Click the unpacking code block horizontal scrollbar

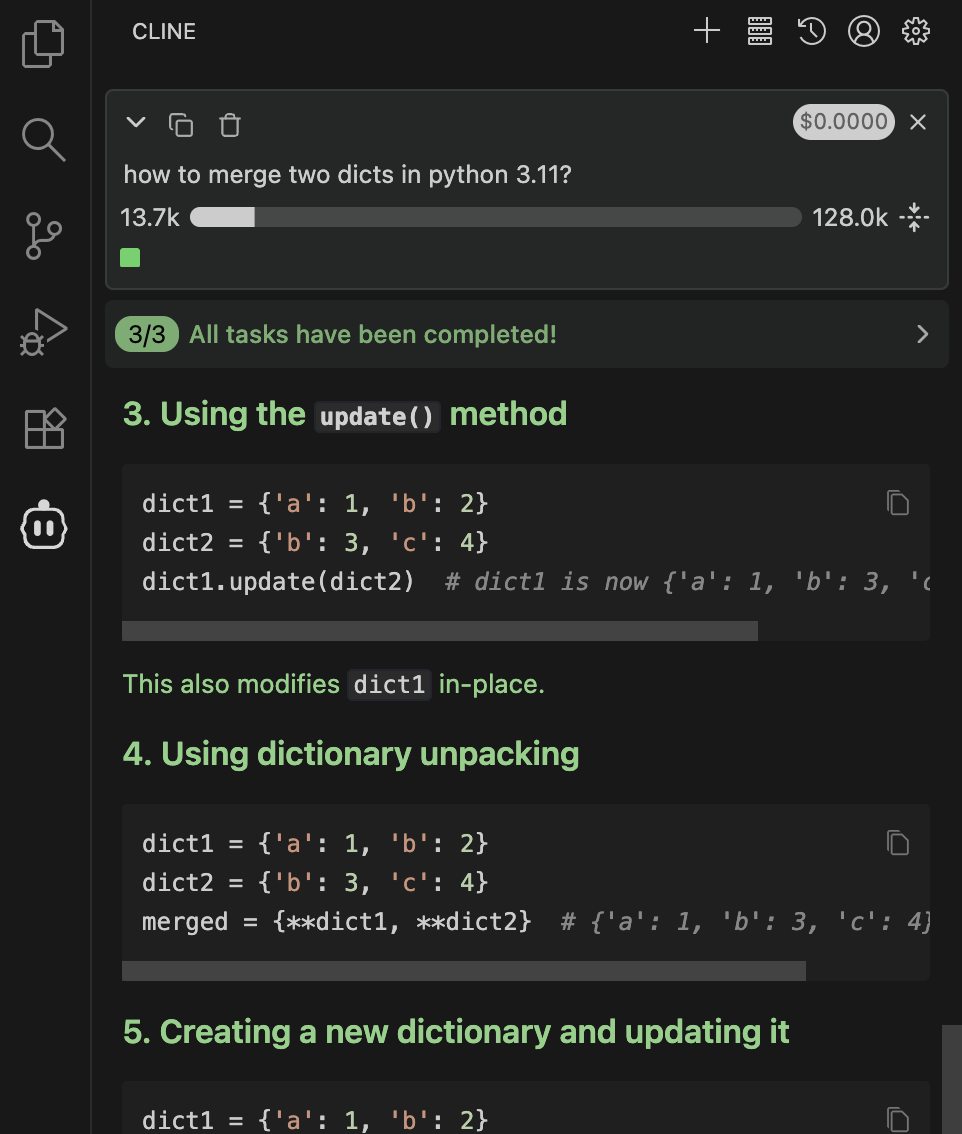point(464,971)
